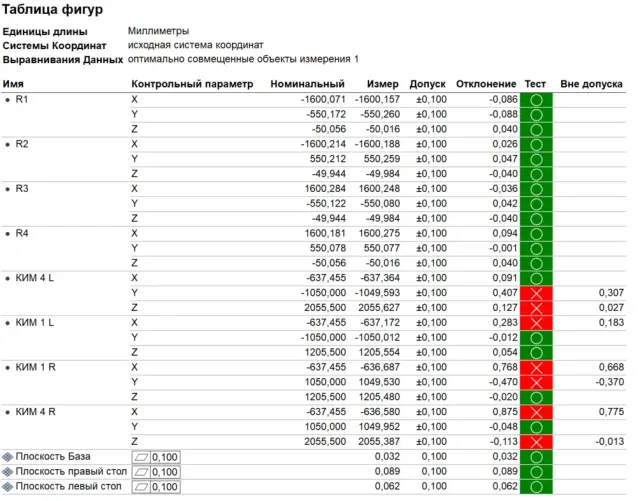Select the Плоскость левый стол row label
This screenshot has width=640, height=501.
[x=68, y=486]
